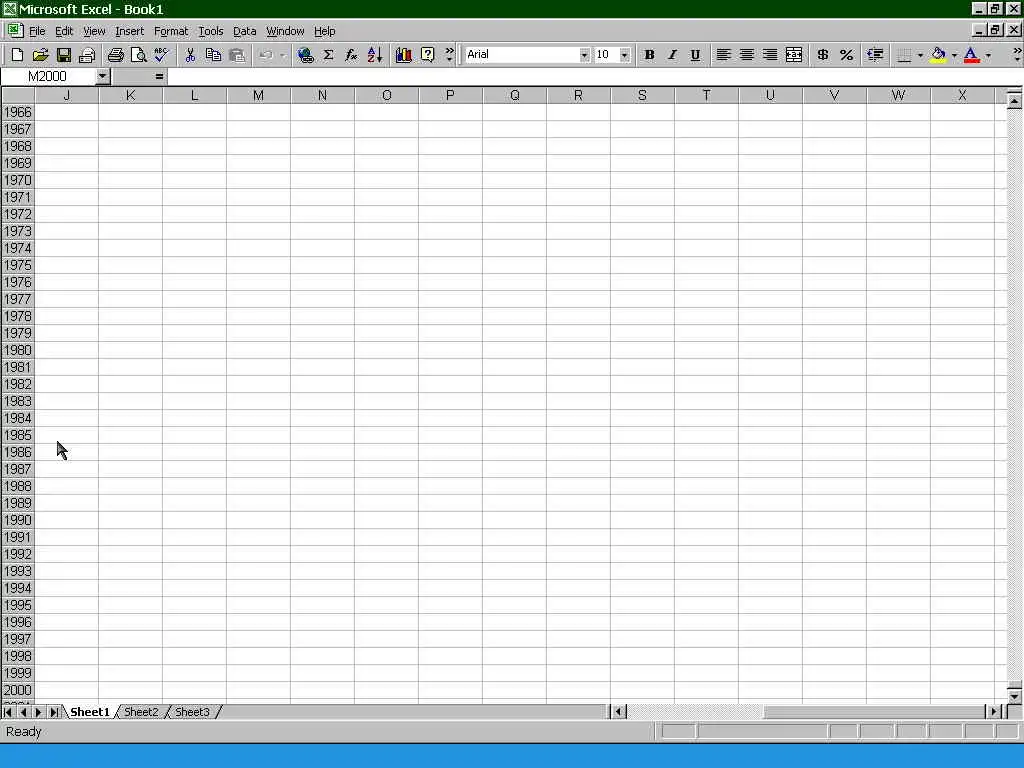The image size is (1024, 768).
Task: Select column M by its header
Action: click(x=259, y=95)
